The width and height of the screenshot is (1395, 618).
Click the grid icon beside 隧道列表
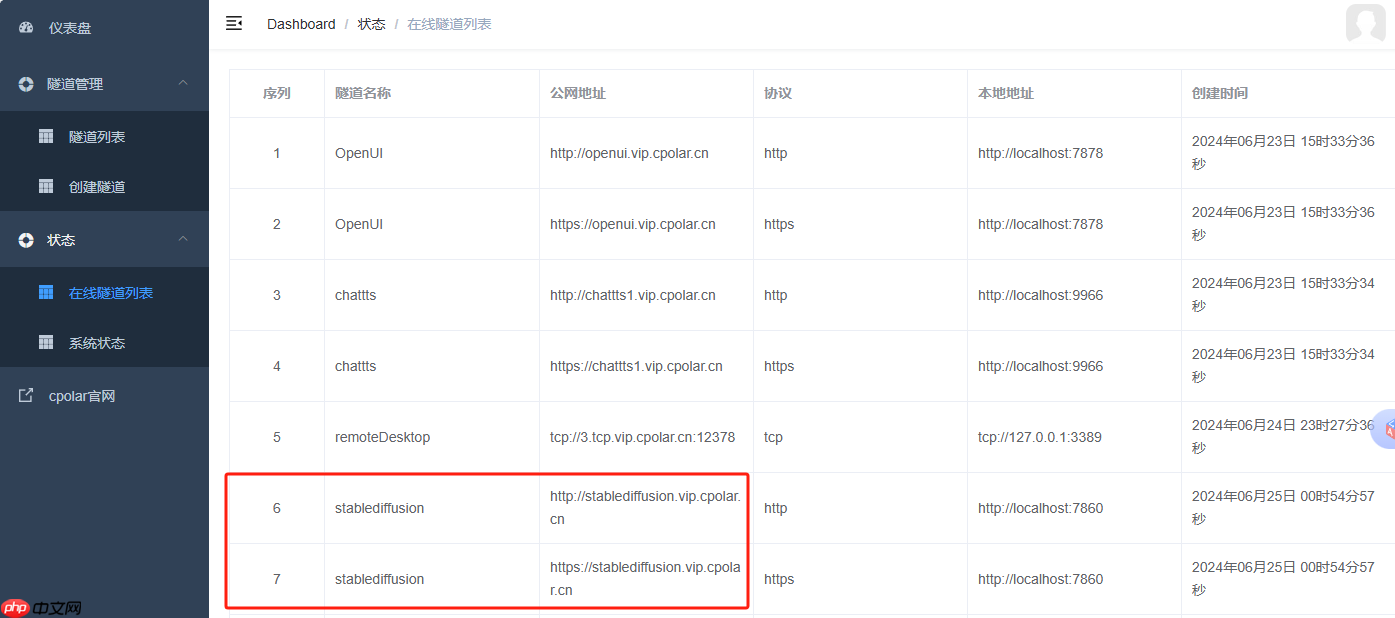point(46,136)
